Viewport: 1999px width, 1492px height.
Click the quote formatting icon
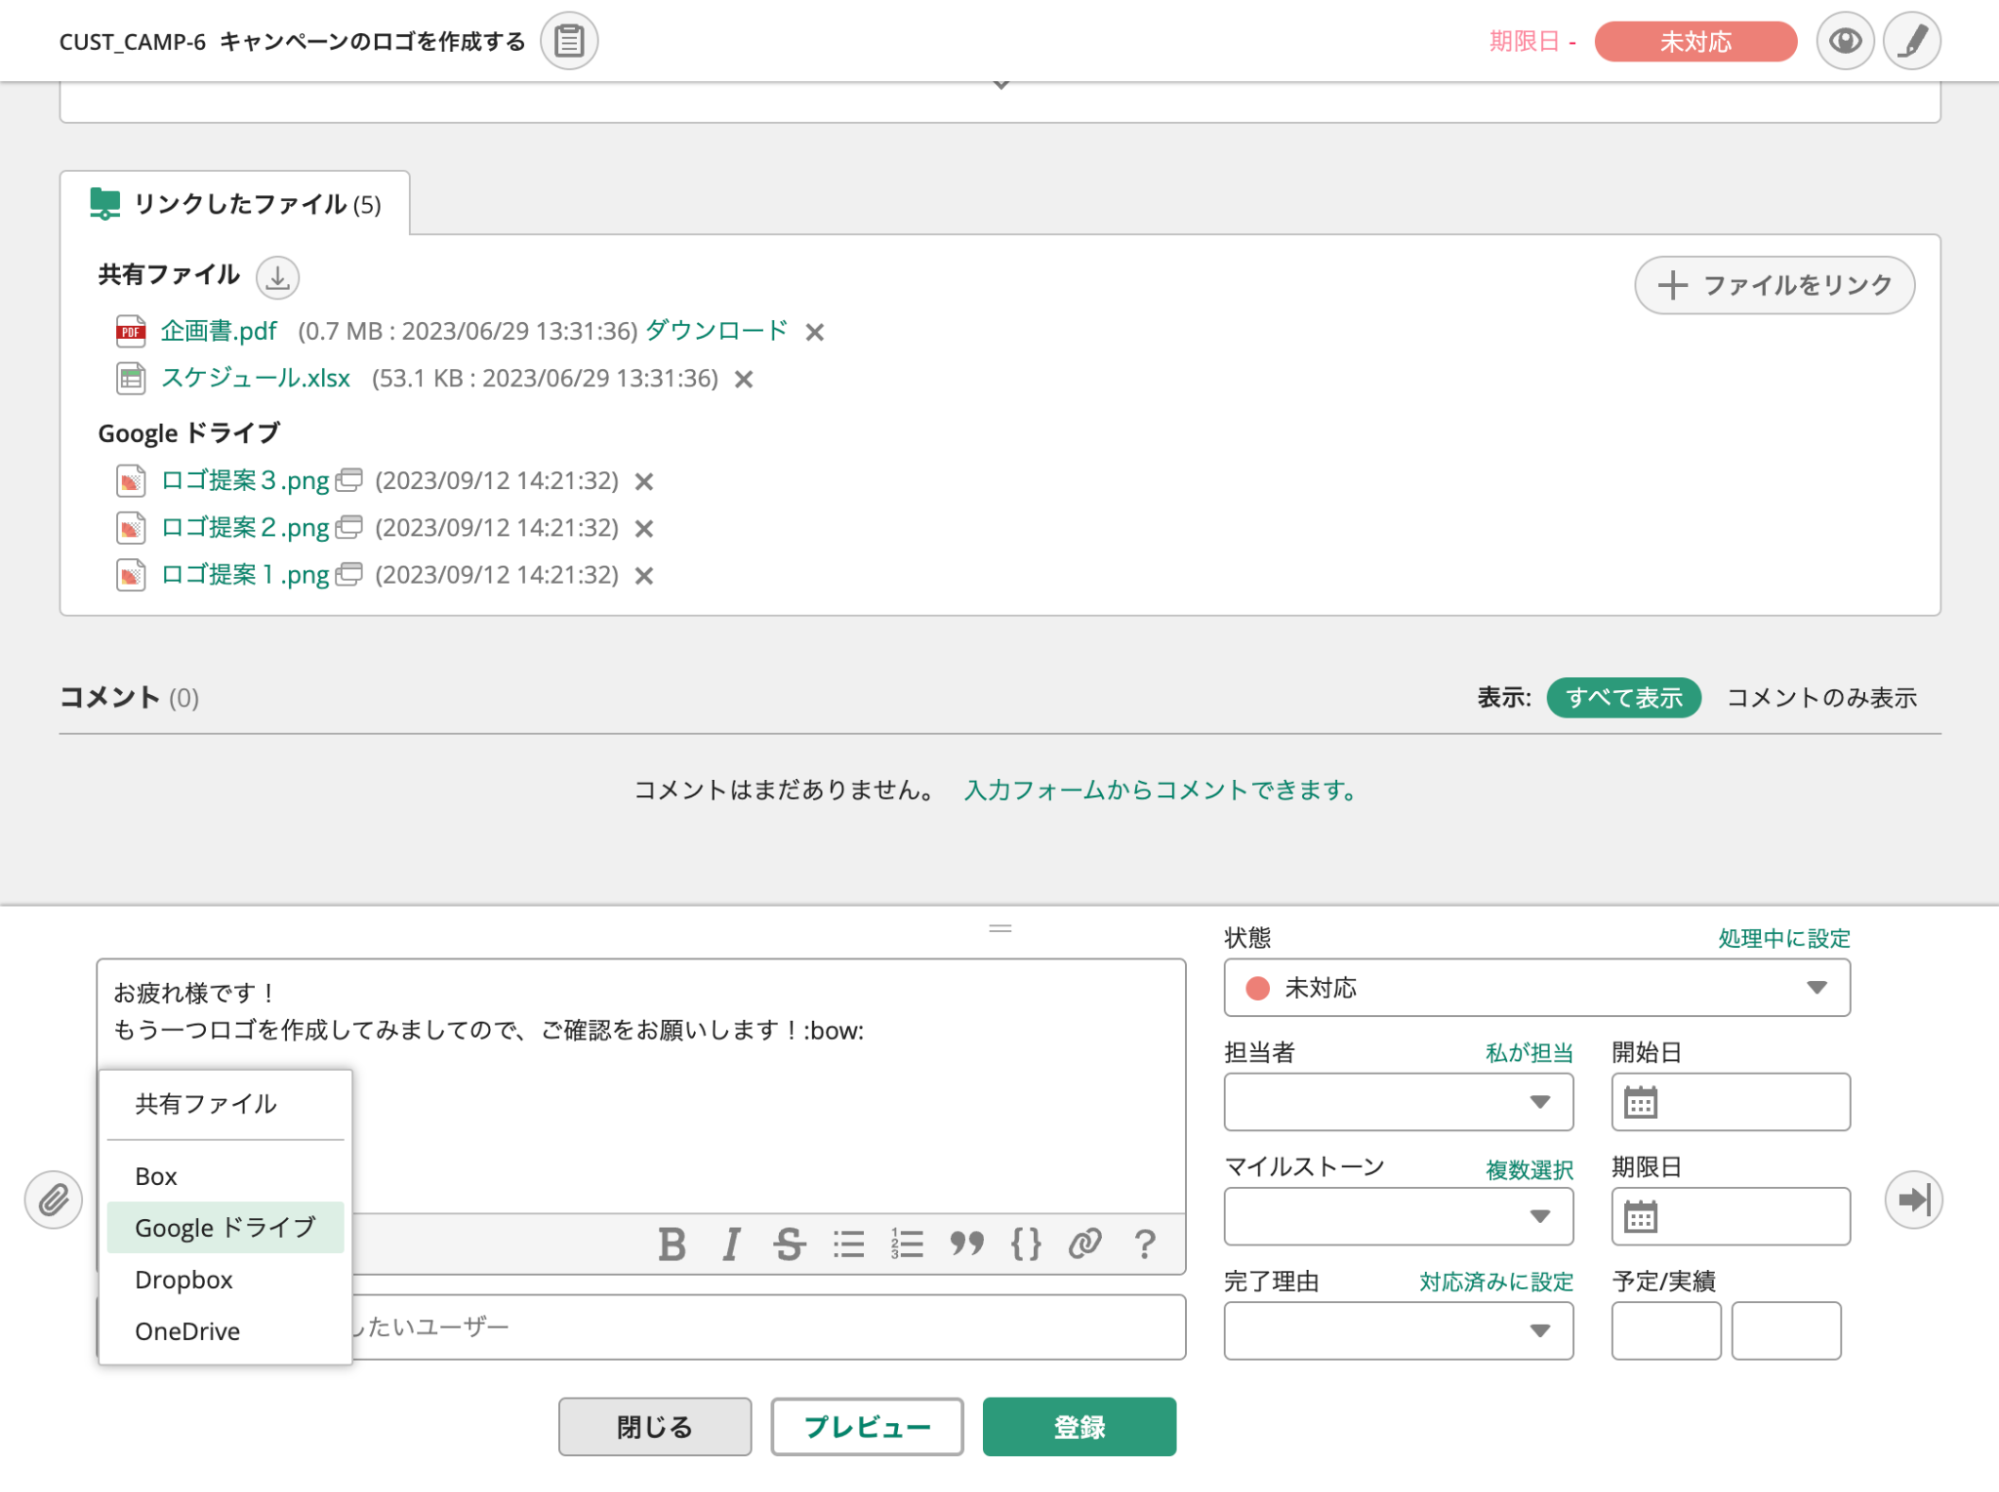pyautogui.click(x=966, y=1244)
